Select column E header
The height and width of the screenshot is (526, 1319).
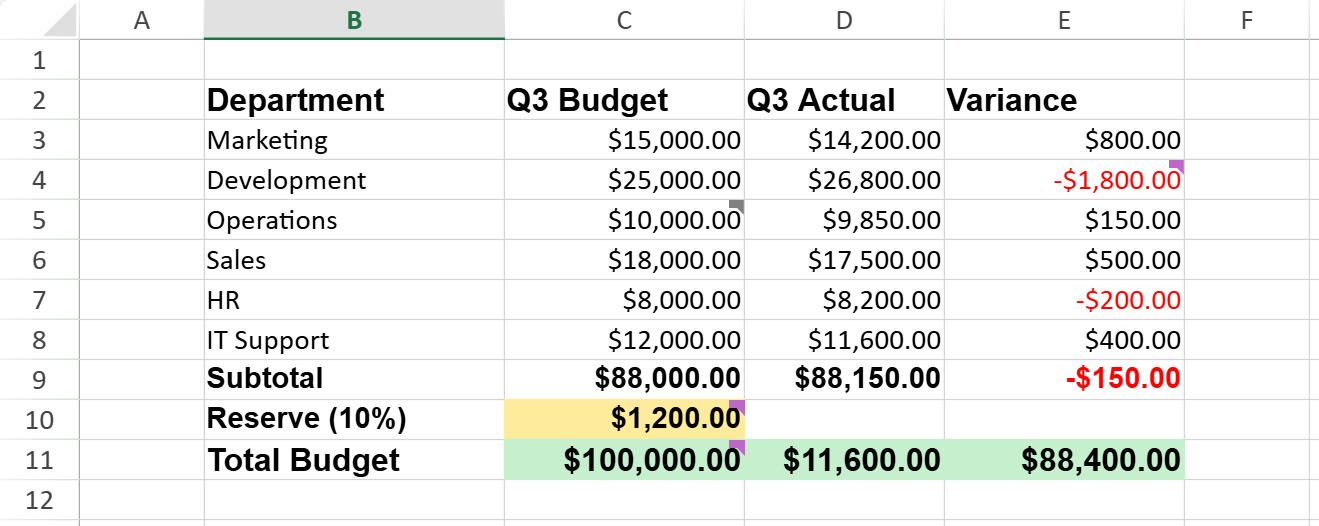click(x=1064, y=20)
